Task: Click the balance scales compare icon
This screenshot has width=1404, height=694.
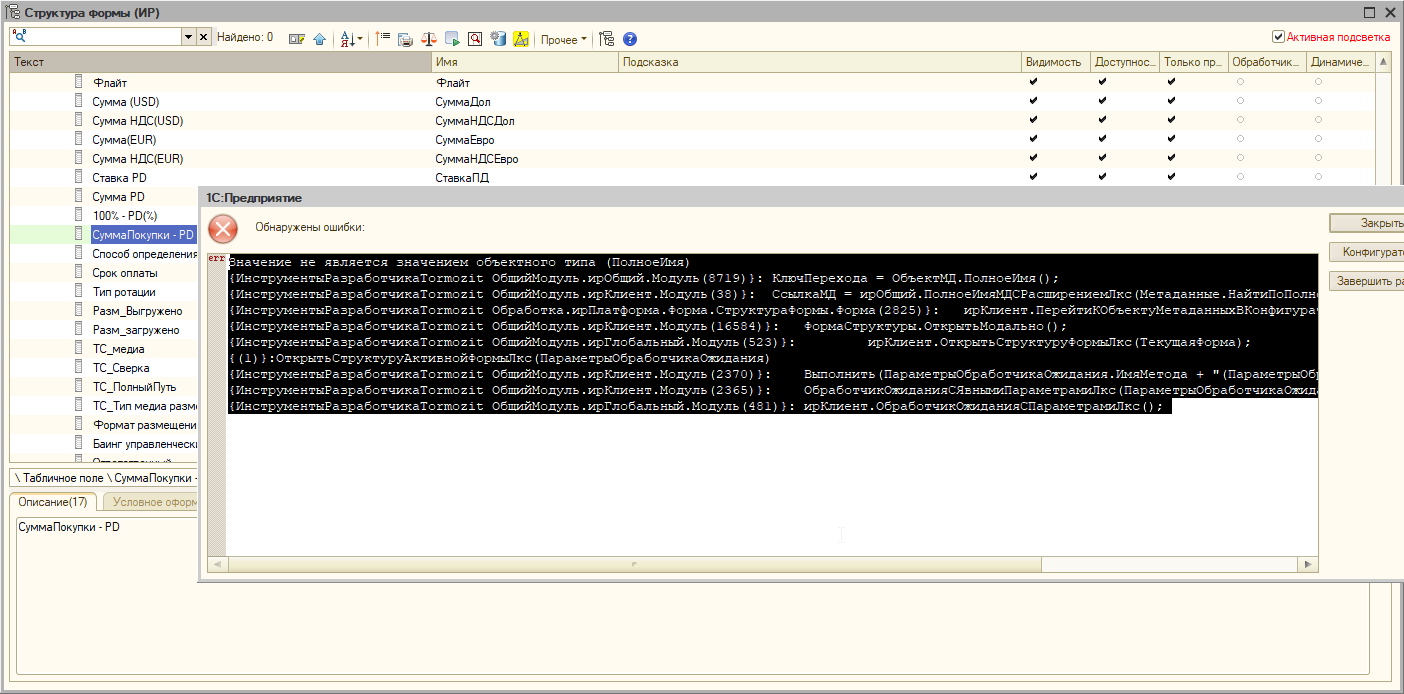Action: [429, 39]
